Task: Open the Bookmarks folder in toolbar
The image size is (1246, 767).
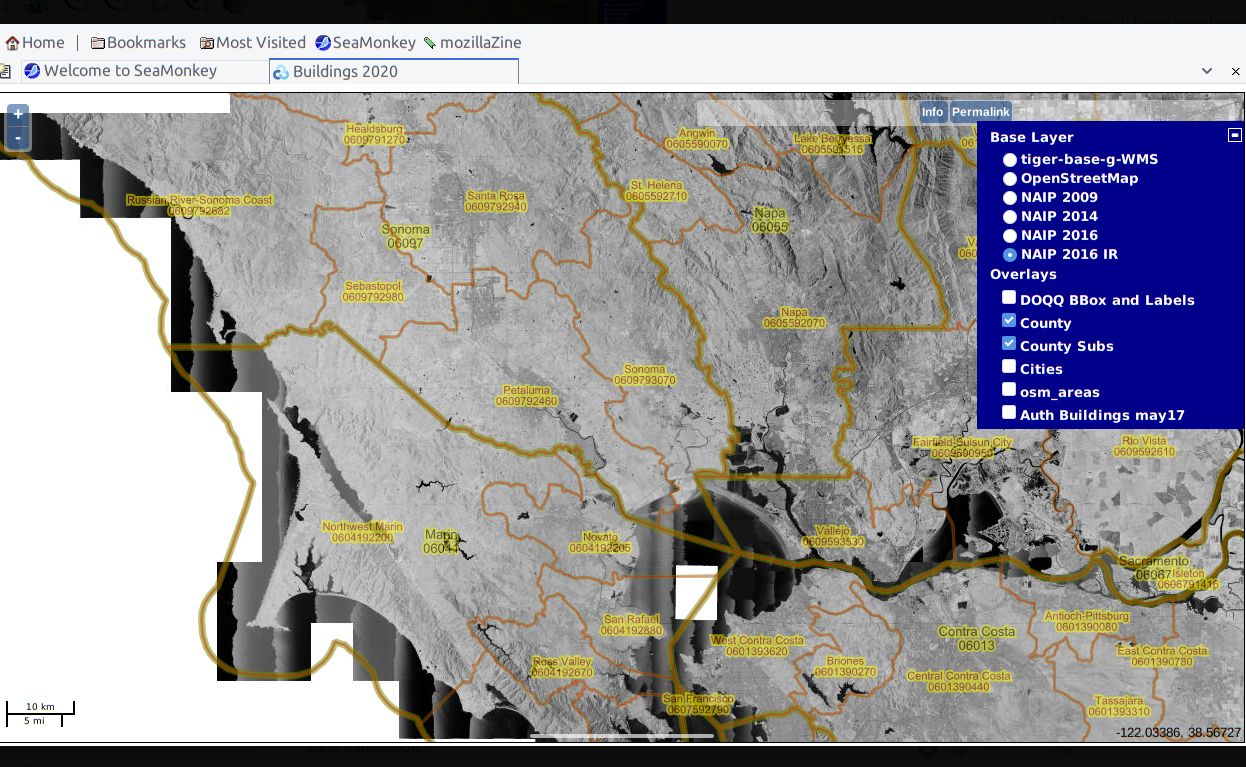Action: [138, 43]
